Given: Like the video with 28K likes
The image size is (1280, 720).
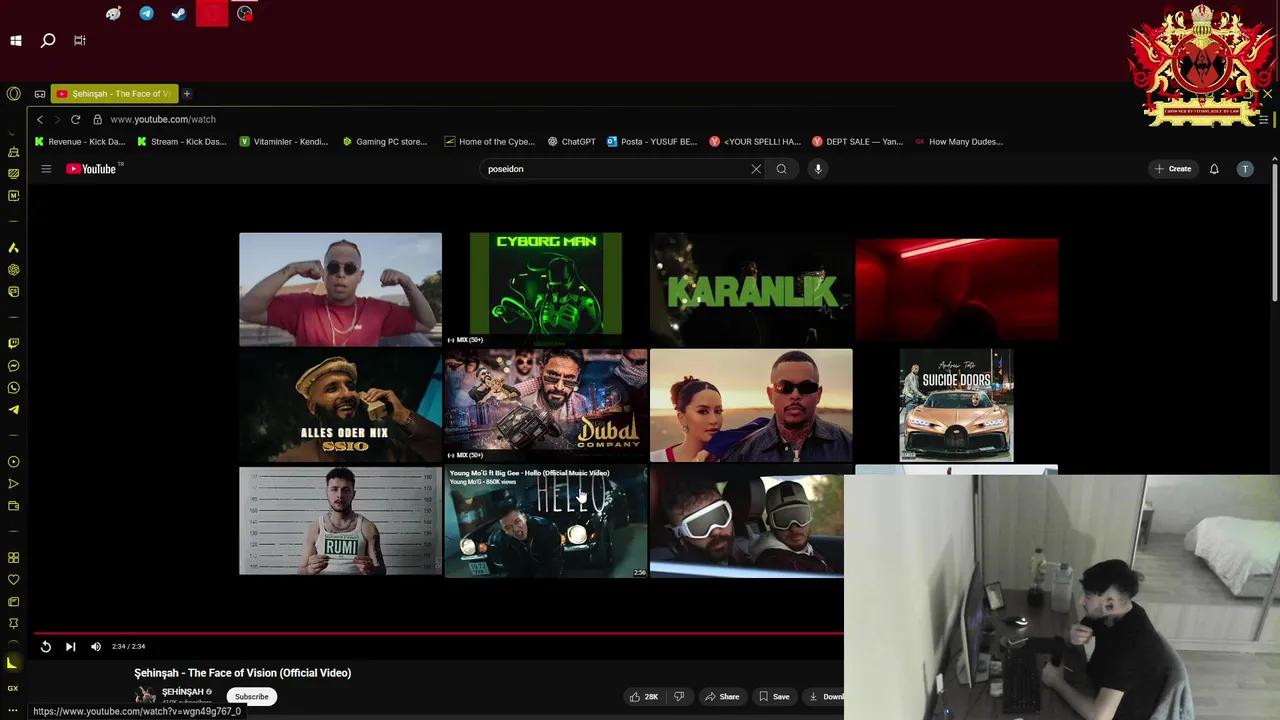Looking at the screenshot, I should 643,696.
